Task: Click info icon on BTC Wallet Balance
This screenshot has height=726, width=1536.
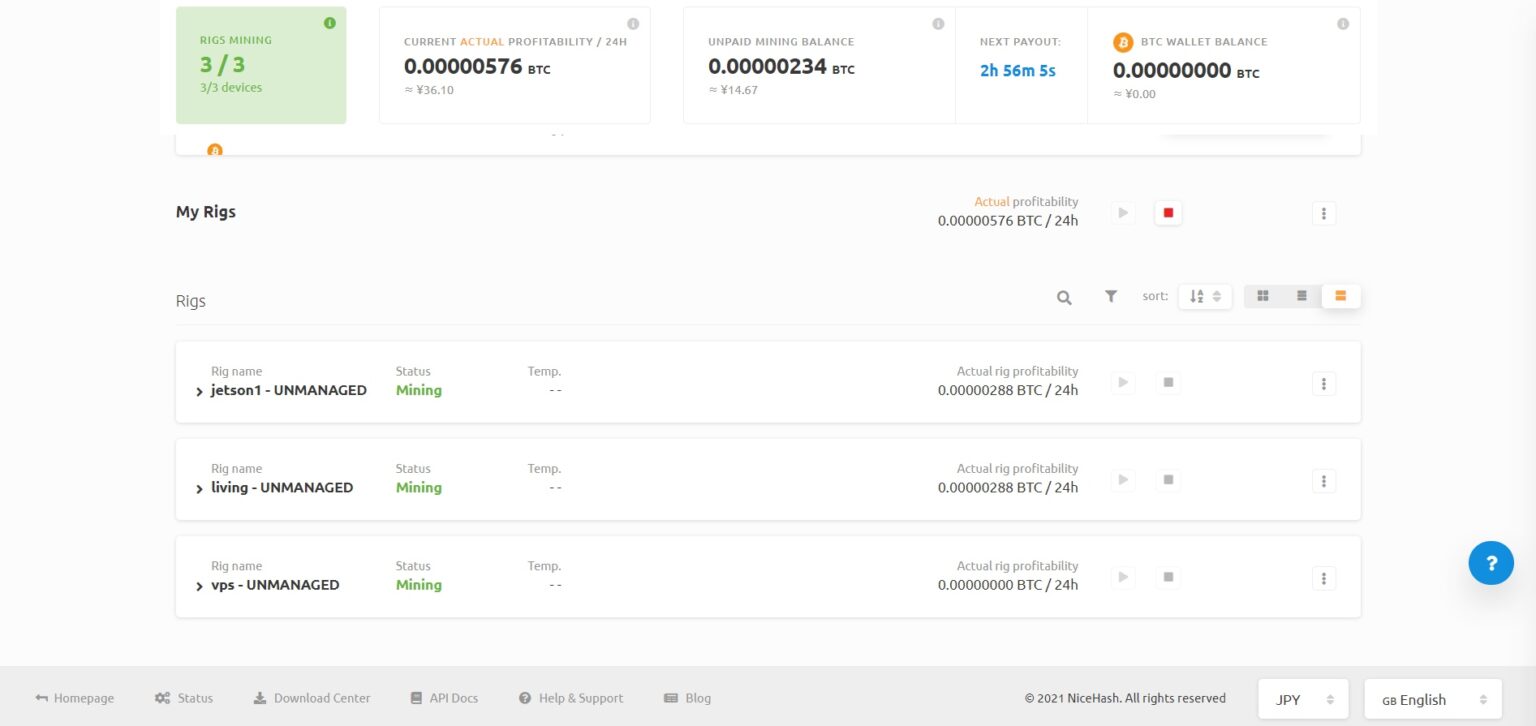Action: coord(1342,24)
